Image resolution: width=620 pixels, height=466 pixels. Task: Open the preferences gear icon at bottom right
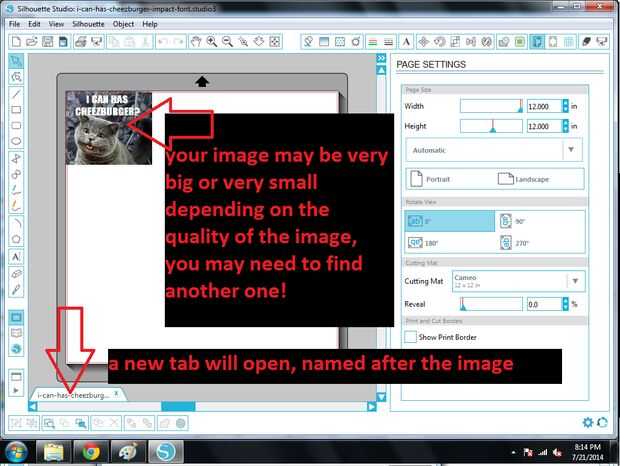coord(588,423)
